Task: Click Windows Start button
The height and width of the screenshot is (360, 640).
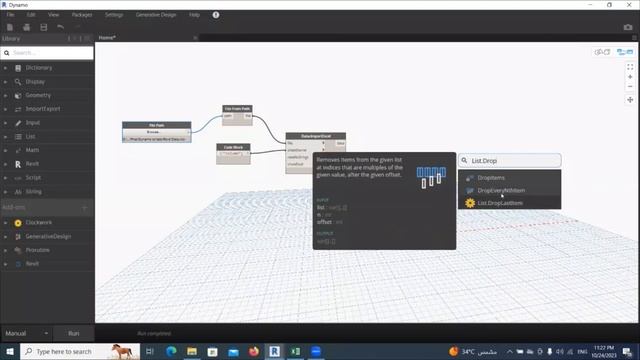Action: pos(10,351)
